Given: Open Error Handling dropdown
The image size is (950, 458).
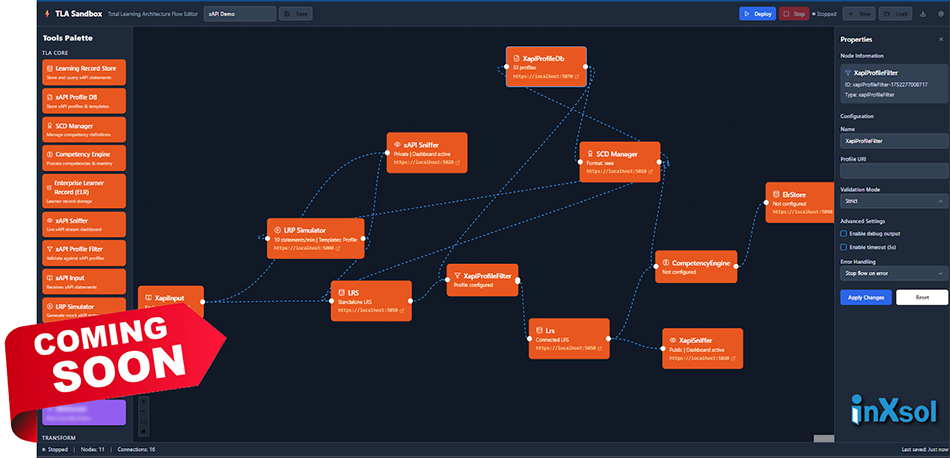Looking at the screenshot, I should click(x=894, y=273).
